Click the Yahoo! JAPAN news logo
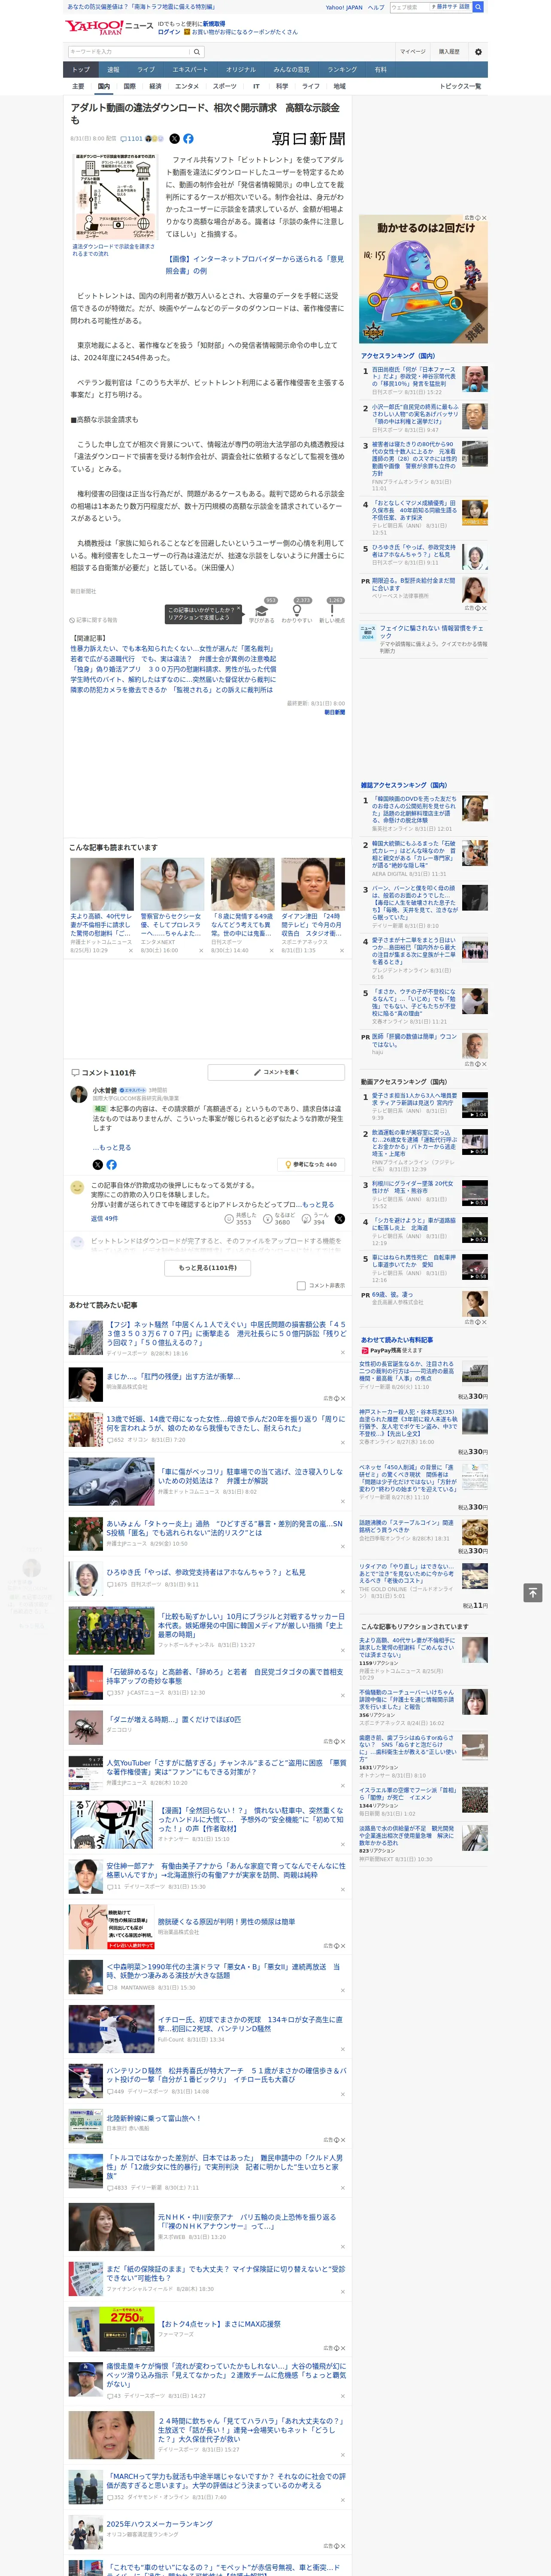Image resolution: width=551 pixels, height=2576 pixels. tap(109, 27)
